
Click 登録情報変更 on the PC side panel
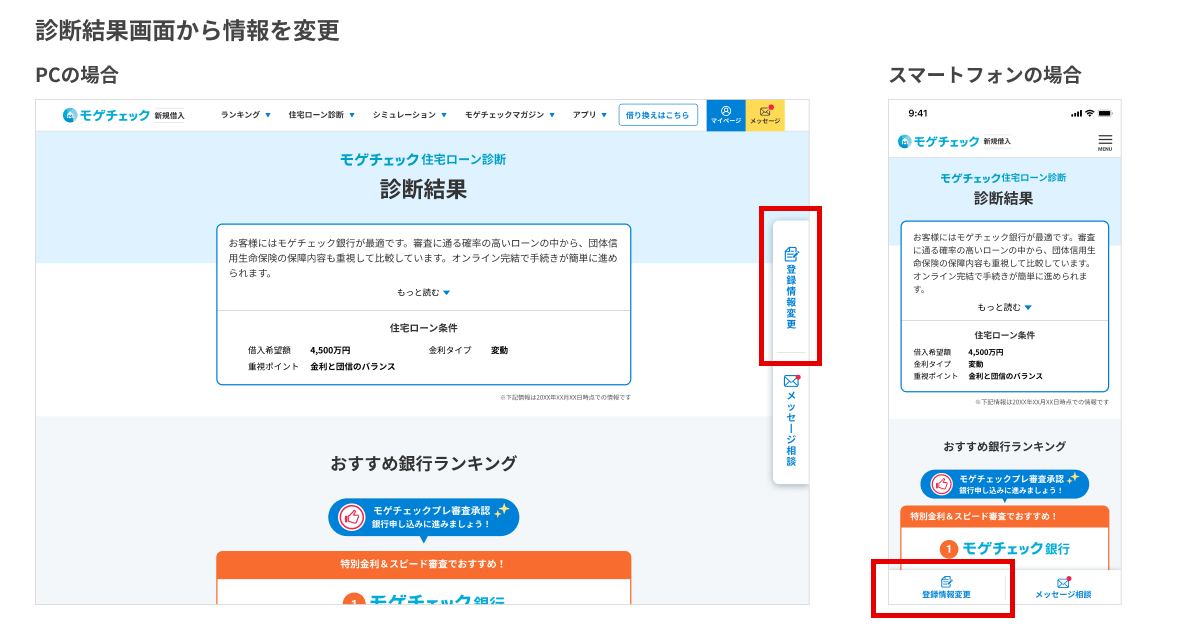pos(791,287)
